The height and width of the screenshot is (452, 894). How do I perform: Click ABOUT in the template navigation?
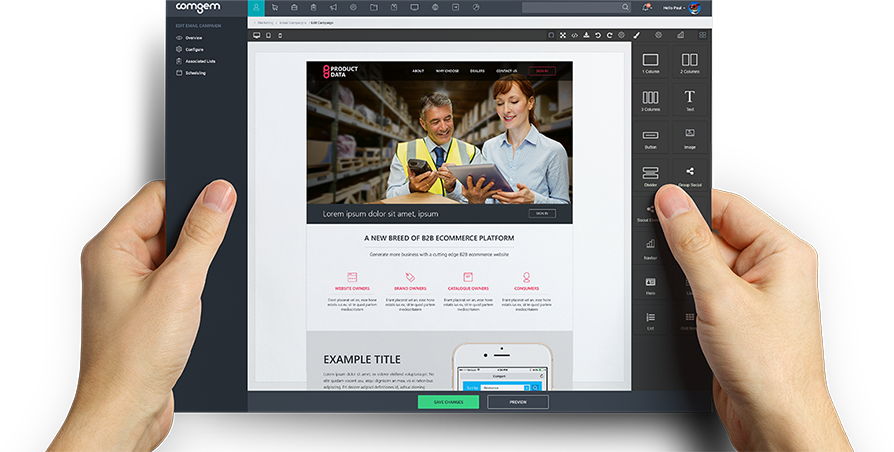[x=418, y=71]
